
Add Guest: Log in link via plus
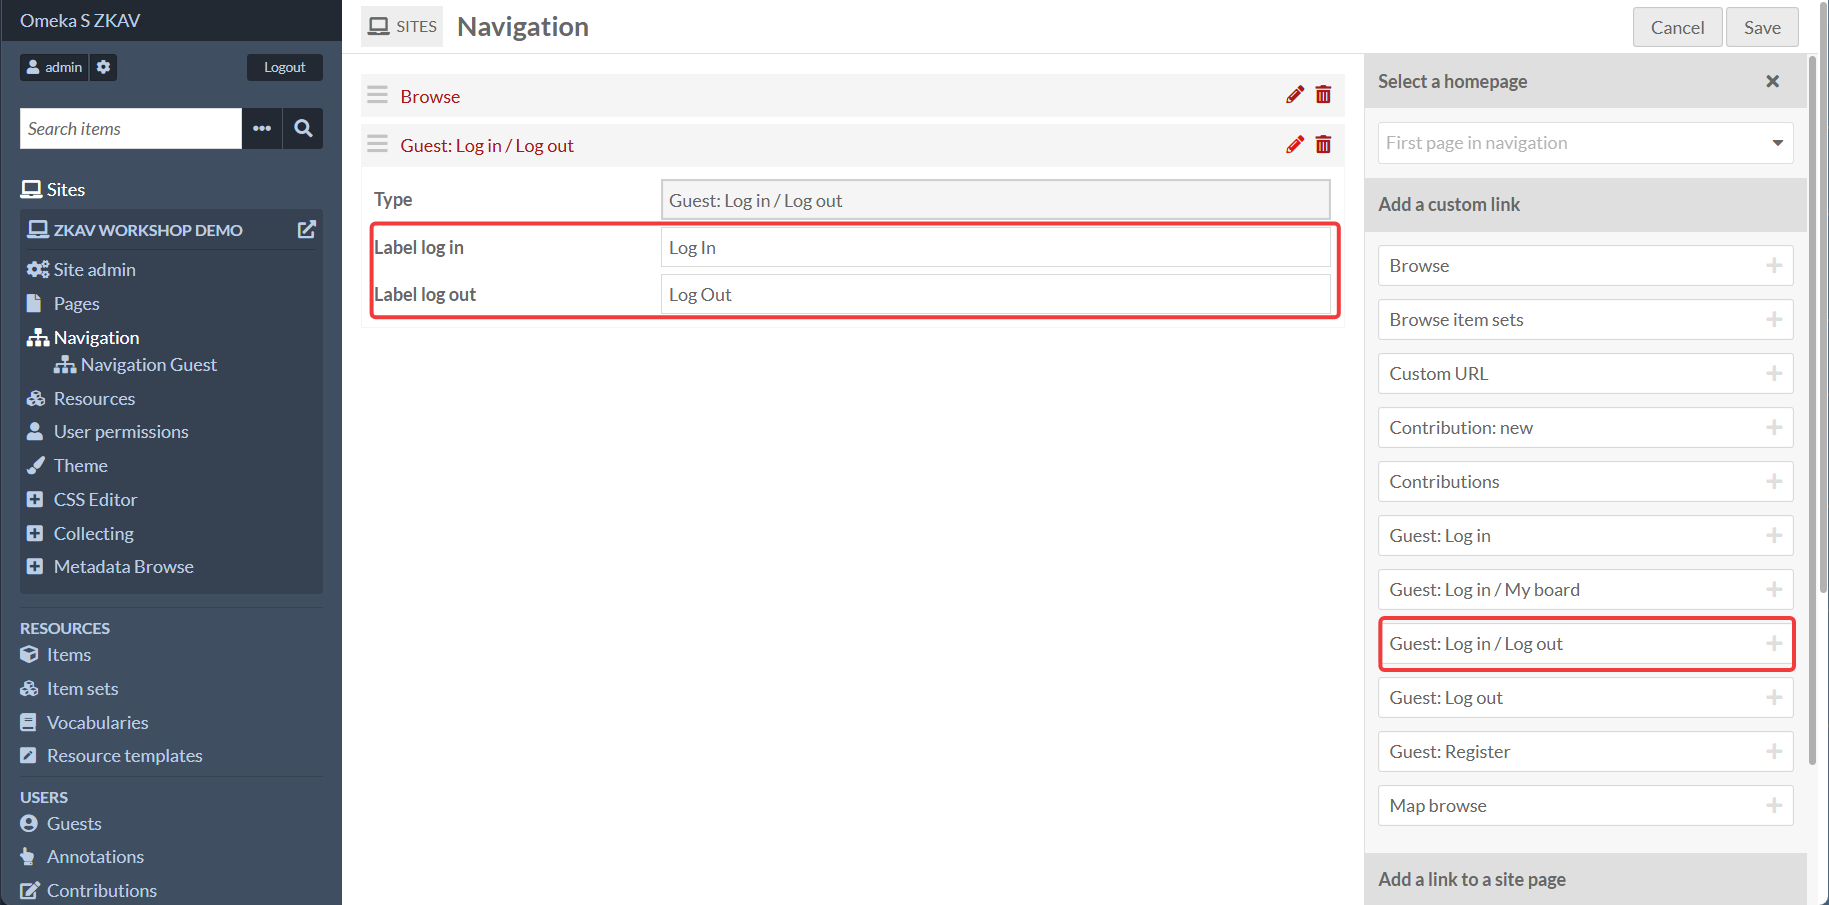click(1774, 535)
